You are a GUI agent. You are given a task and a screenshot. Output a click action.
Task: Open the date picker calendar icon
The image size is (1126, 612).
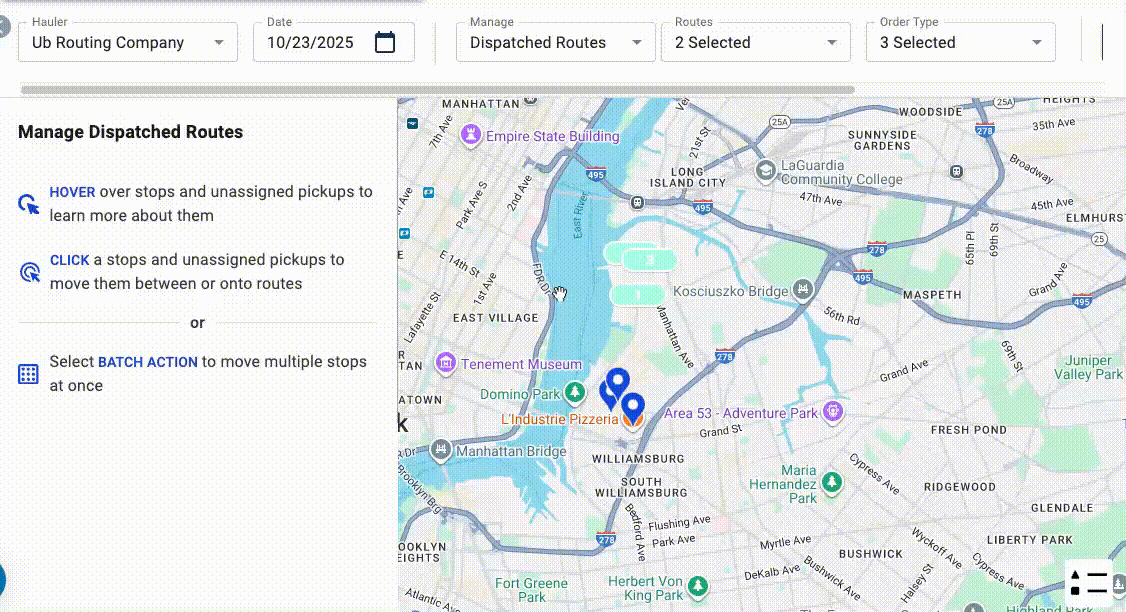385,42
